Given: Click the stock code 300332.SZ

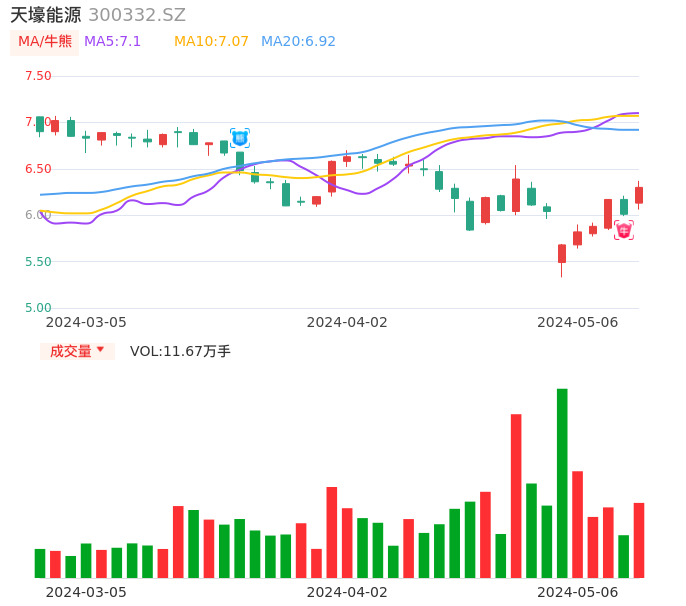Looking at the screenshot, I should [x=137, y=15].
